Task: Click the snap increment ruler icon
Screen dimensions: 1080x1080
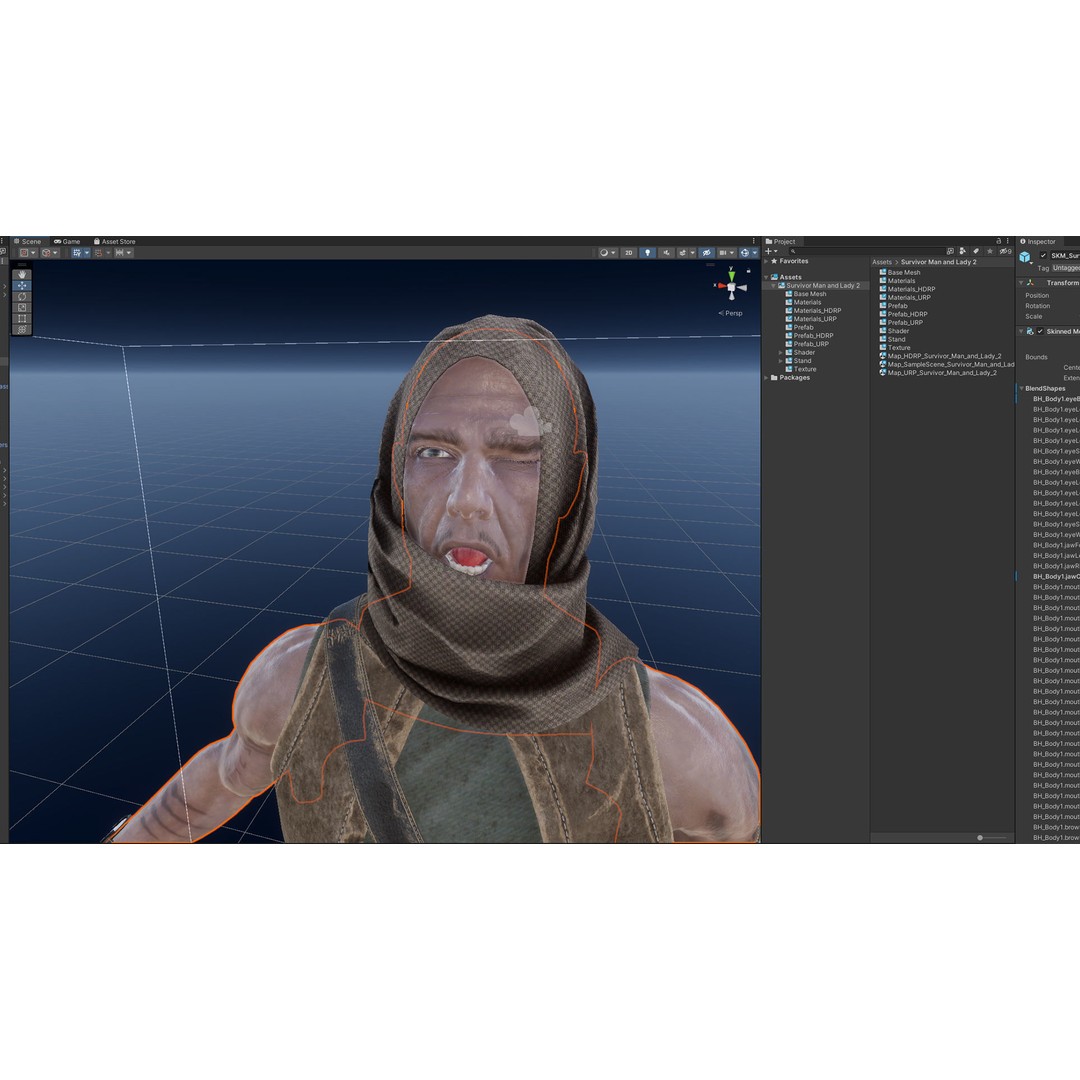Action: (x=119, y=253)
